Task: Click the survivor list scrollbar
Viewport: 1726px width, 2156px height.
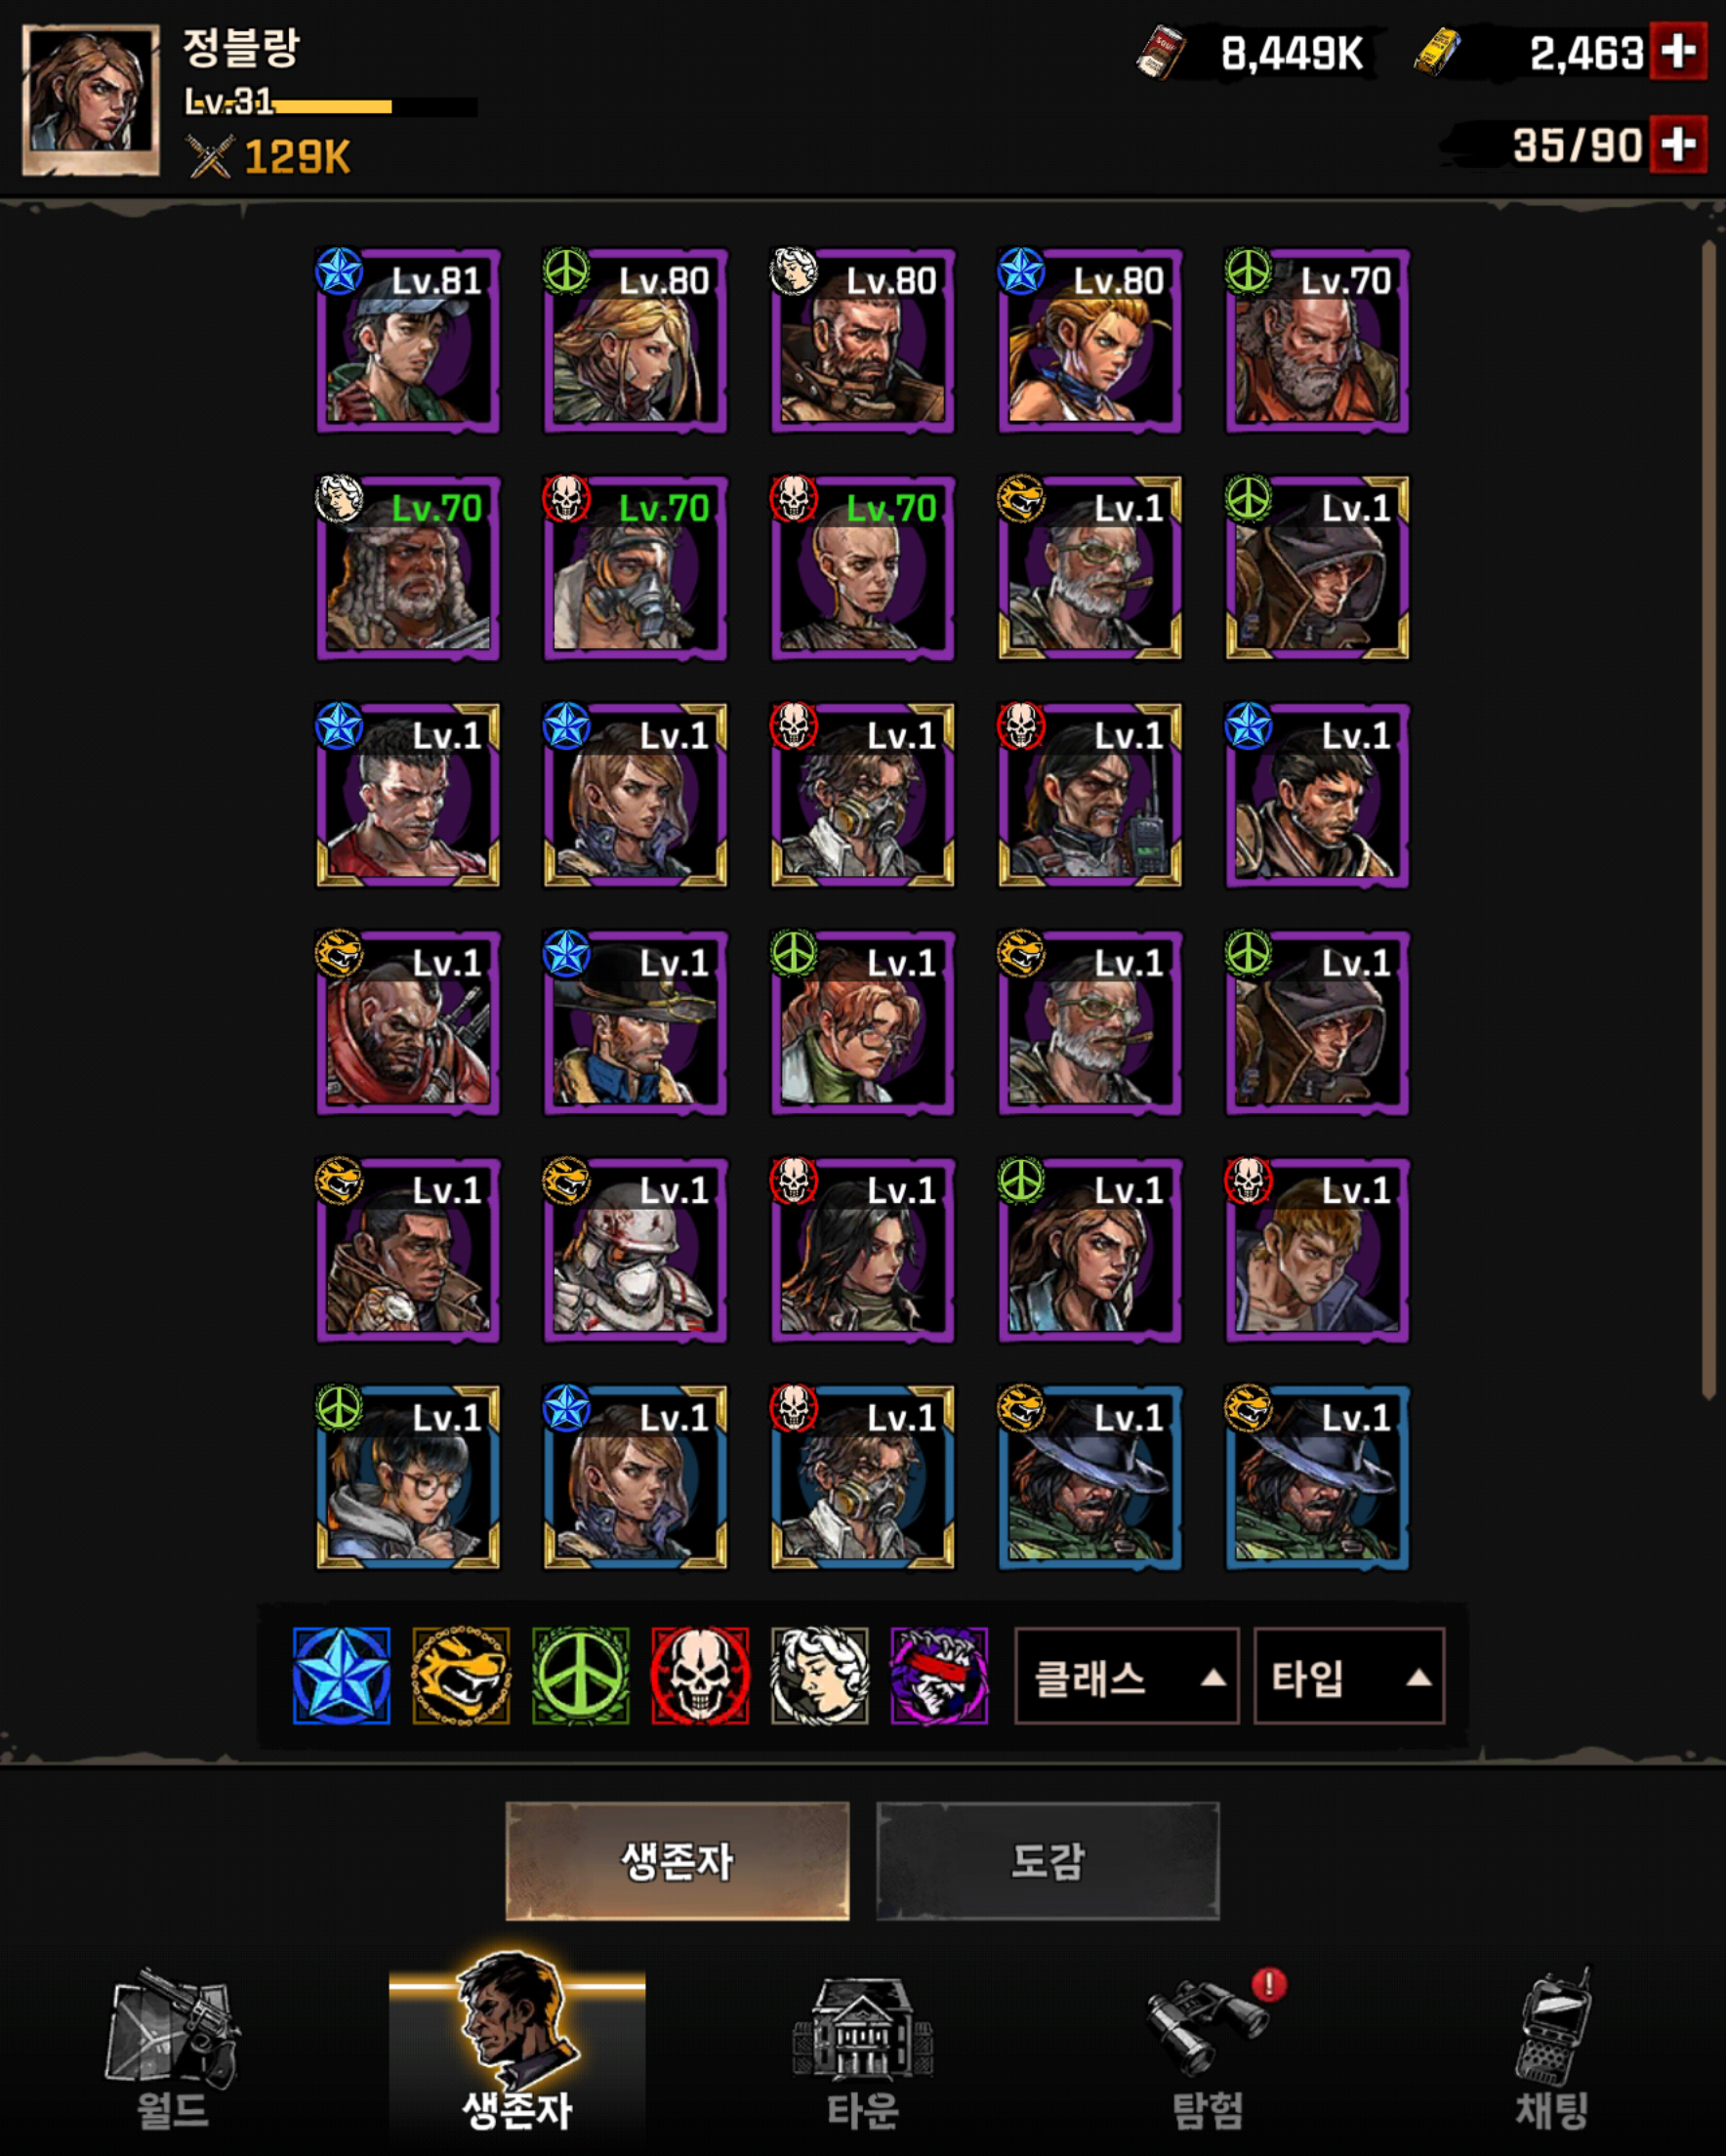Action: (x=1708, y=818)
